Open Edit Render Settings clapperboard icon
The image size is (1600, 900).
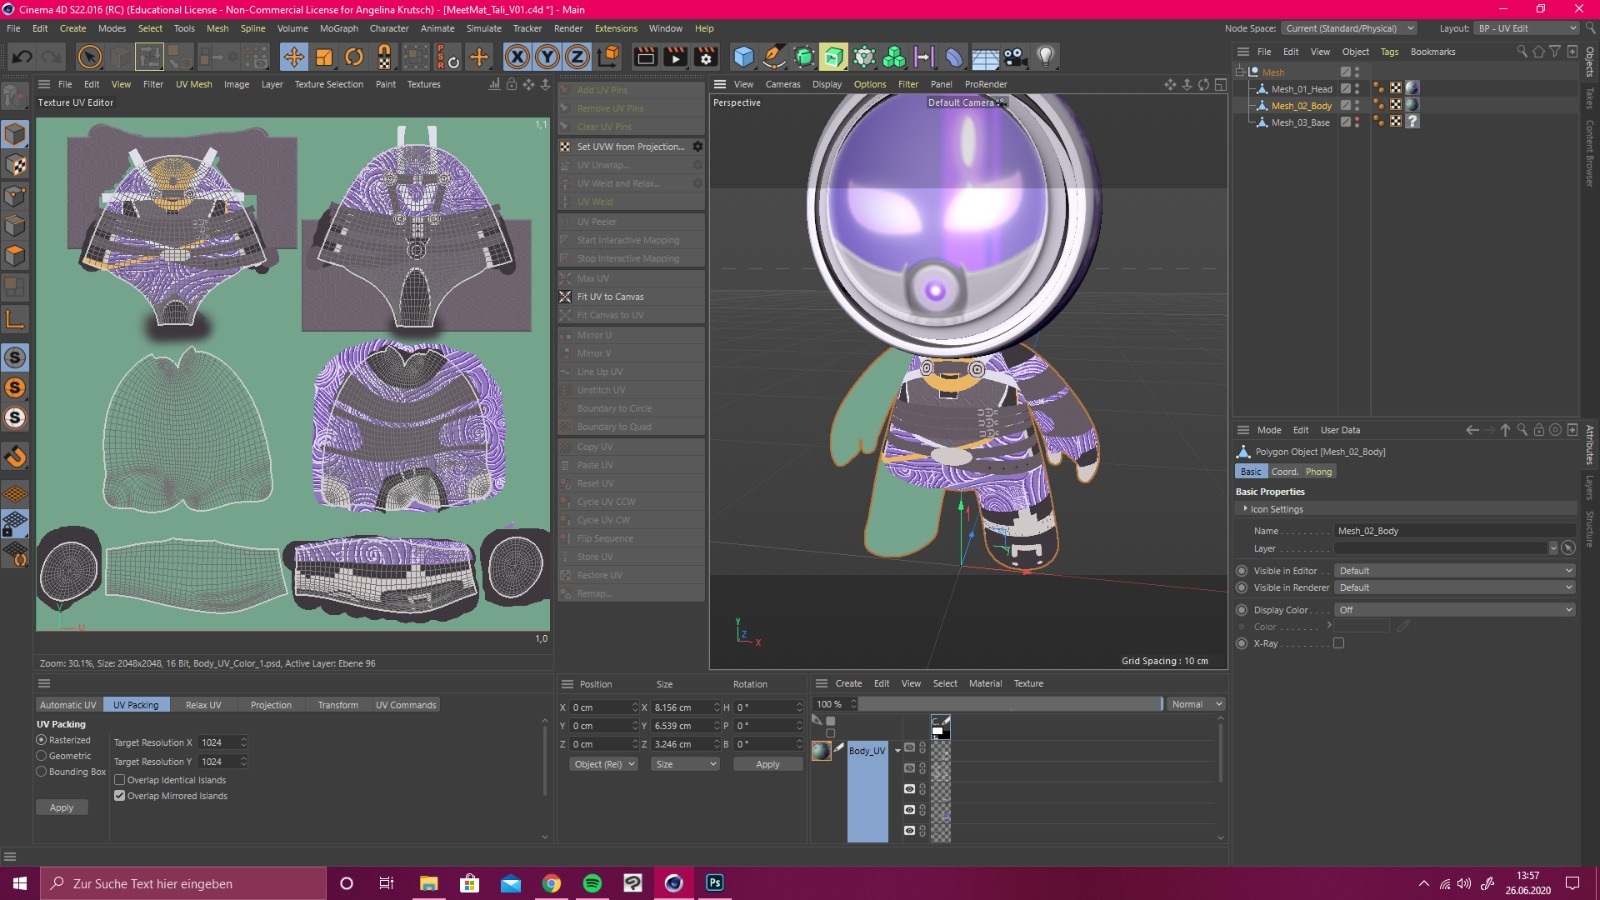click(x=706, y=57)
